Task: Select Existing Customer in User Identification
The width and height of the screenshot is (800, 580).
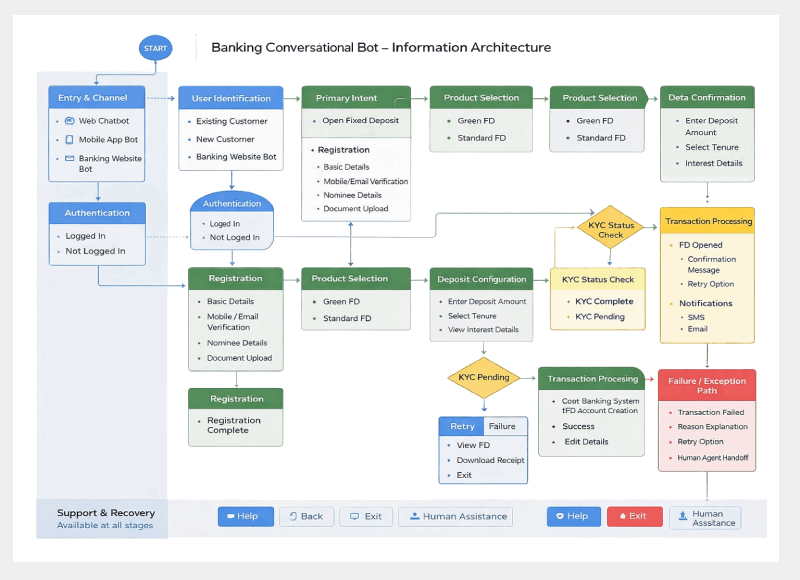Action: (x=232, y=121)
